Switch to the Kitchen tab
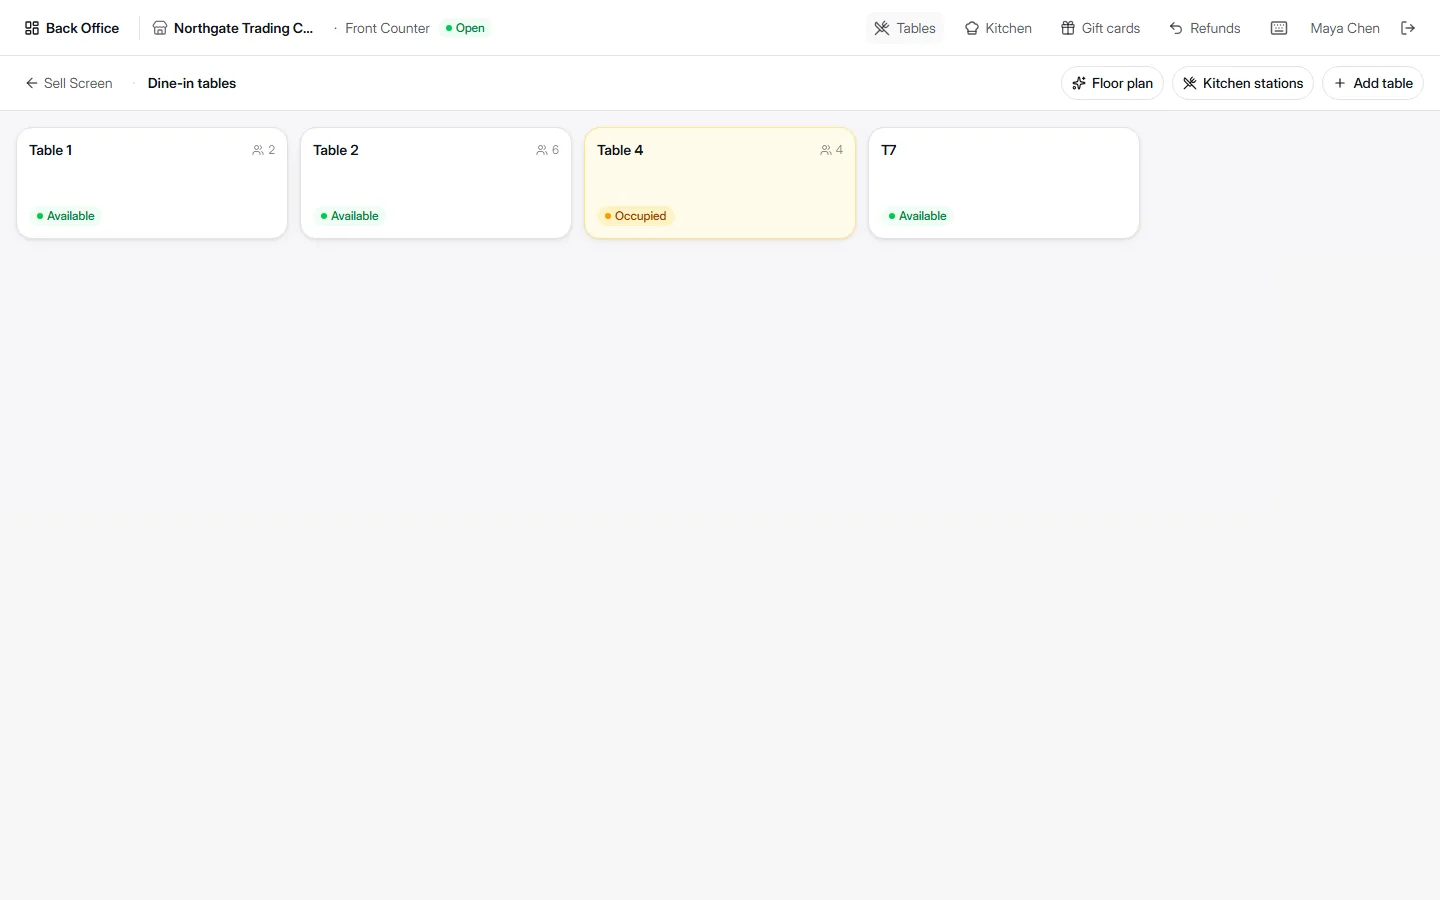1440x900 pixels. (998, 28)
